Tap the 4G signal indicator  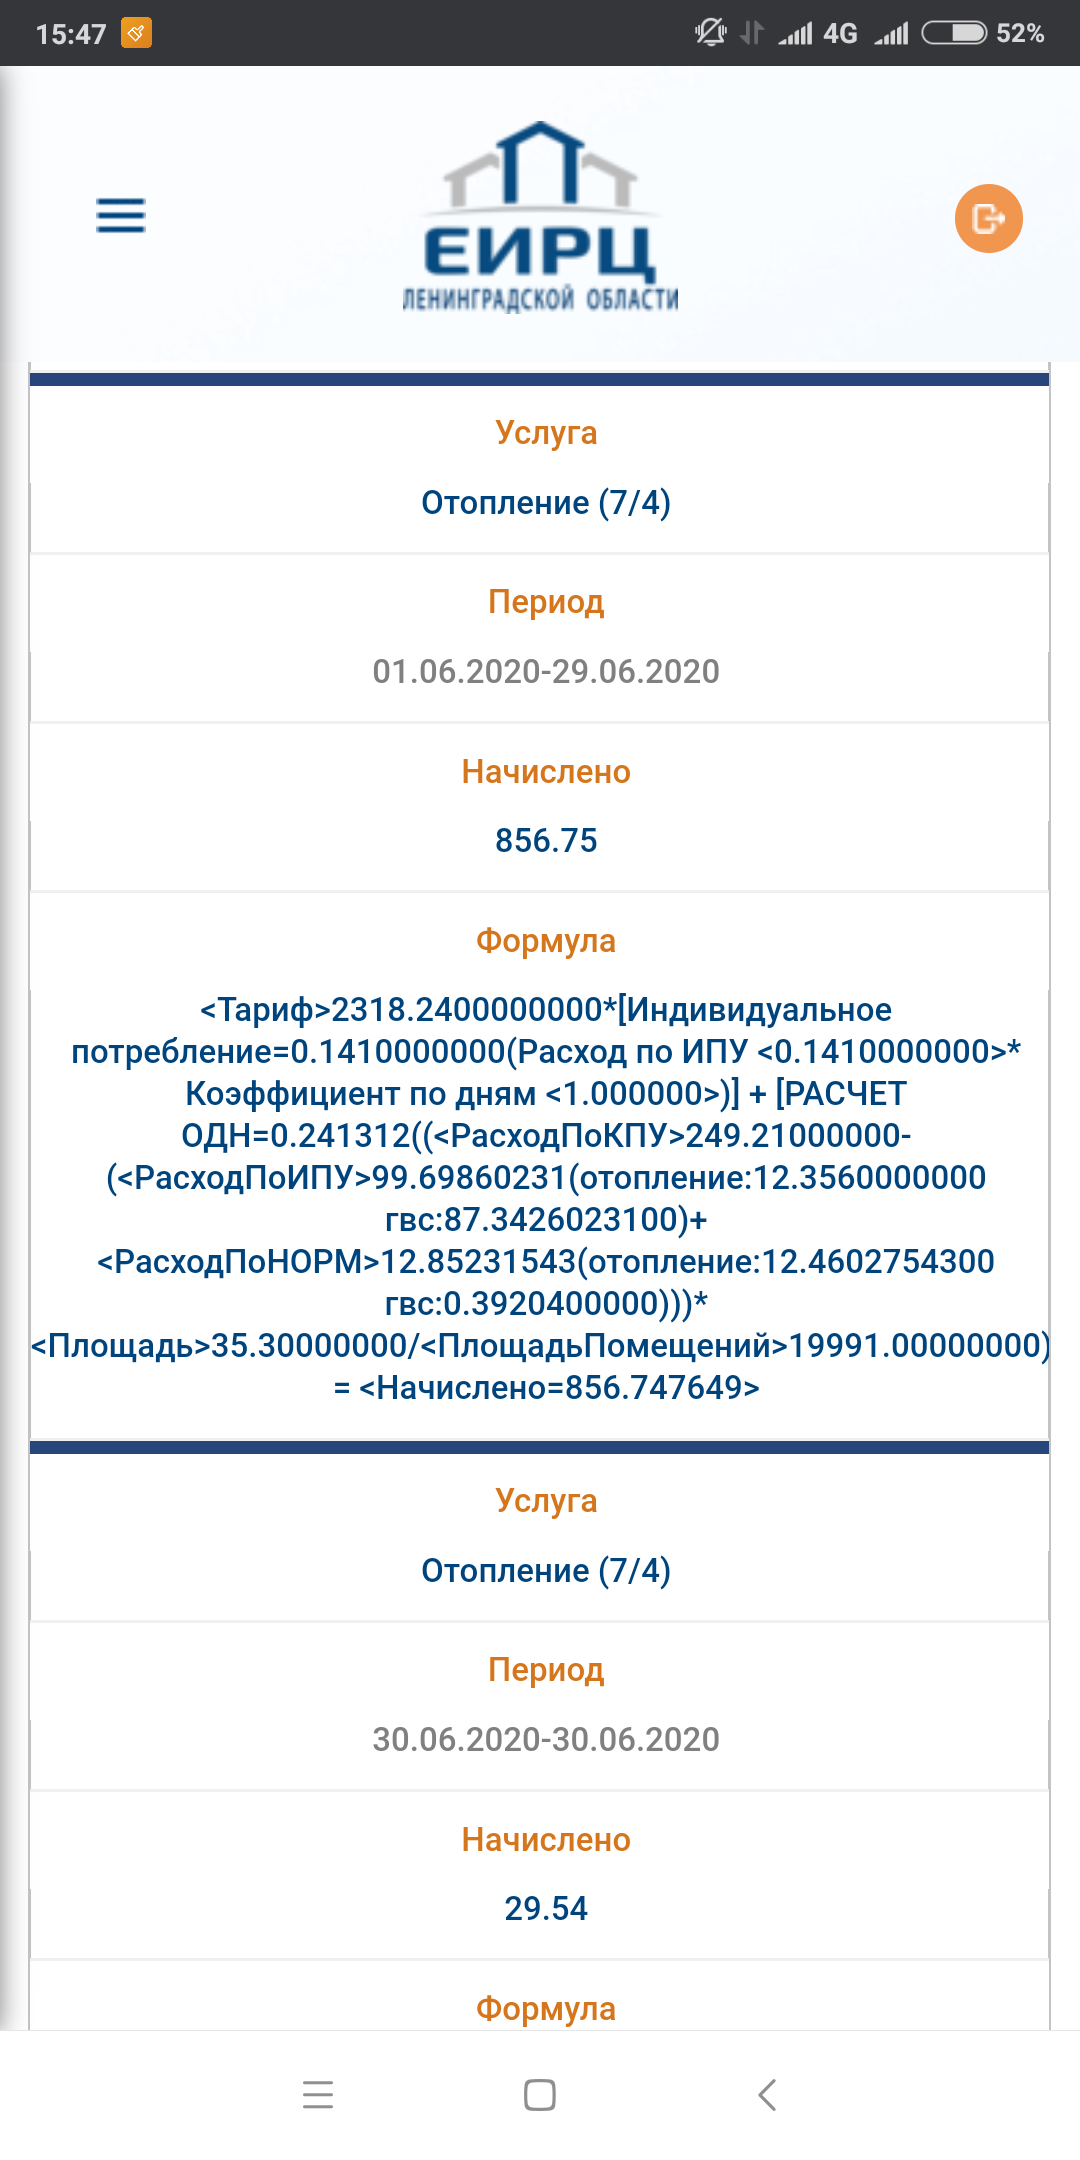pos(818,33)
